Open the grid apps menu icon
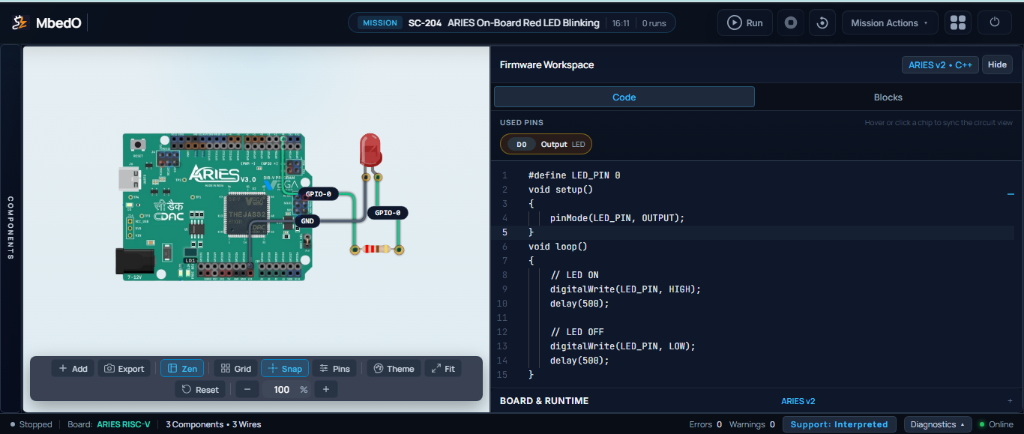This screenshot has height=434, width=1024. (958, 23)
